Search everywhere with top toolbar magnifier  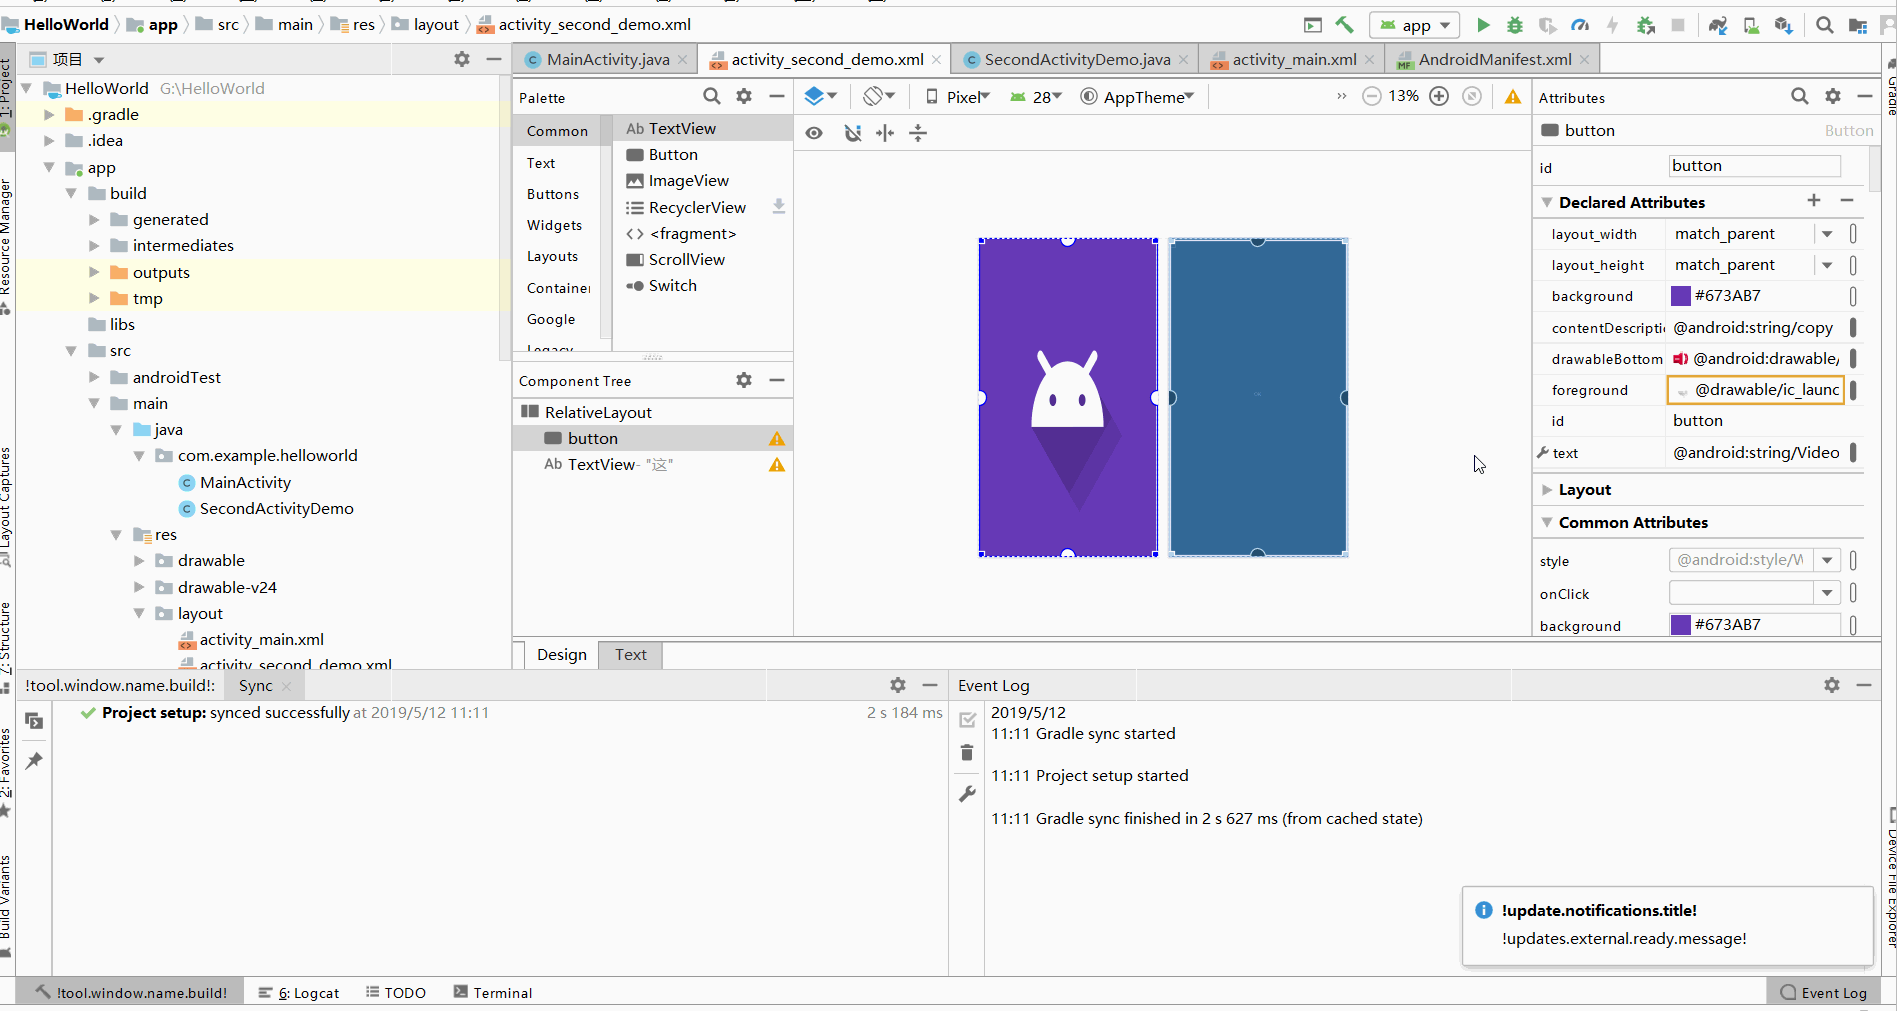coord(1825,25)
